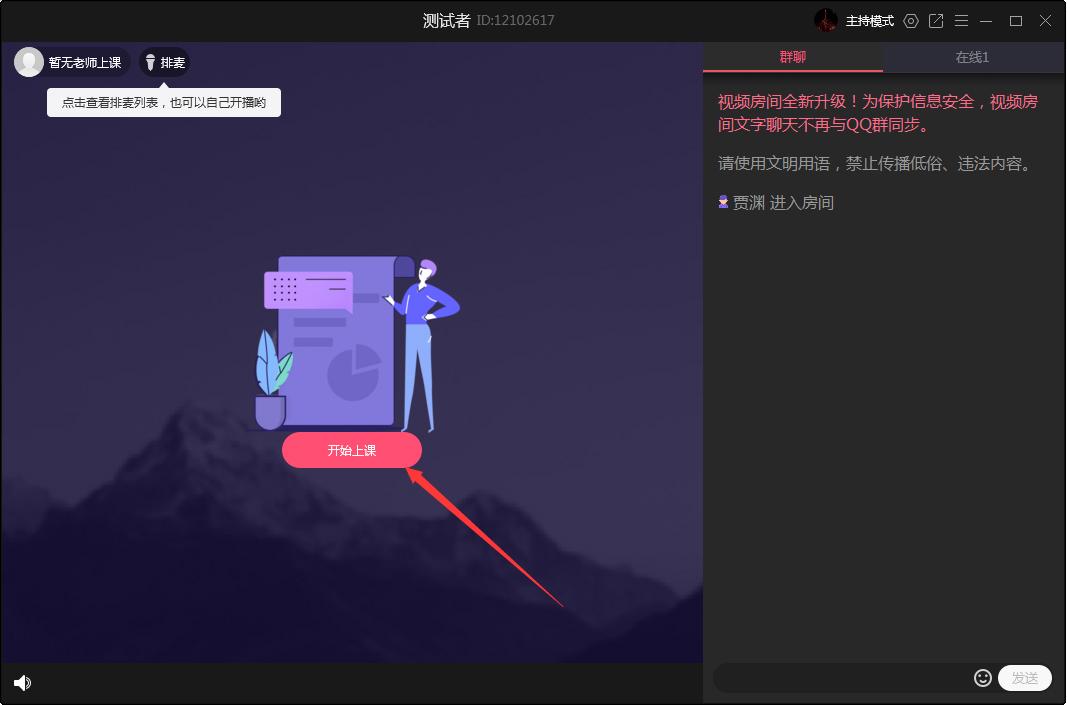Open the emoji picker in chat
This screenshot has height=705, width=1067.
(982, 677)
